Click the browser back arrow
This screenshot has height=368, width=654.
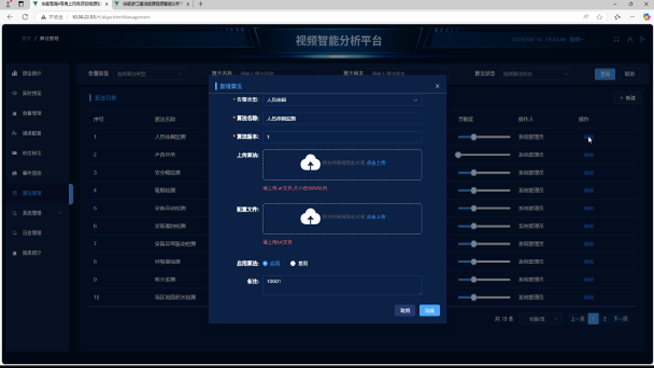tap(10, 17)
